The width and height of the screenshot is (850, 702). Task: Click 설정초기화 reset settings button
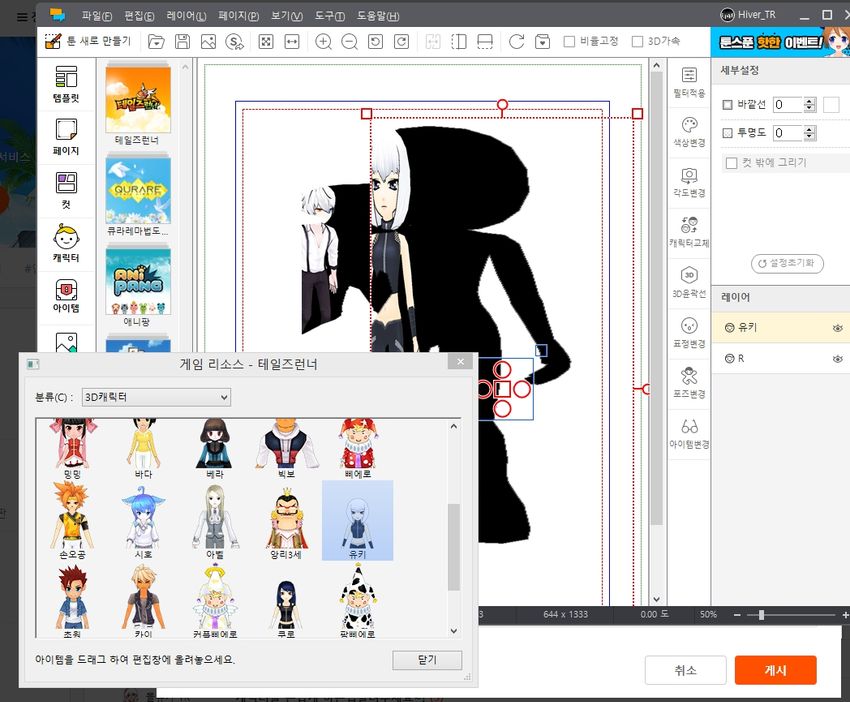click(787, 263)
